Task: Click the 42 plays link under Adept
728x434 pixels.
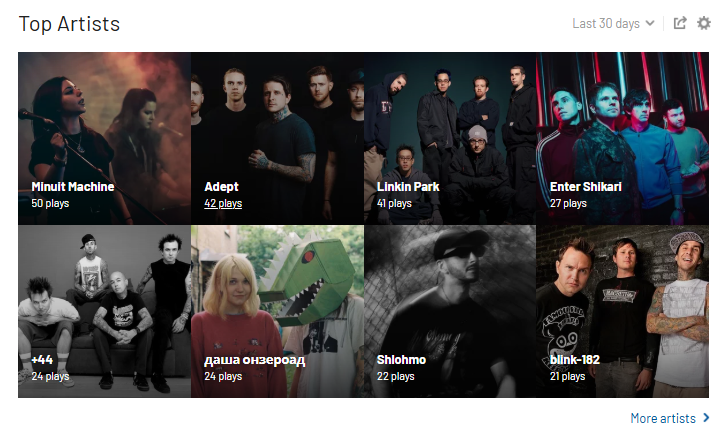Action: [x=223, y=203]
